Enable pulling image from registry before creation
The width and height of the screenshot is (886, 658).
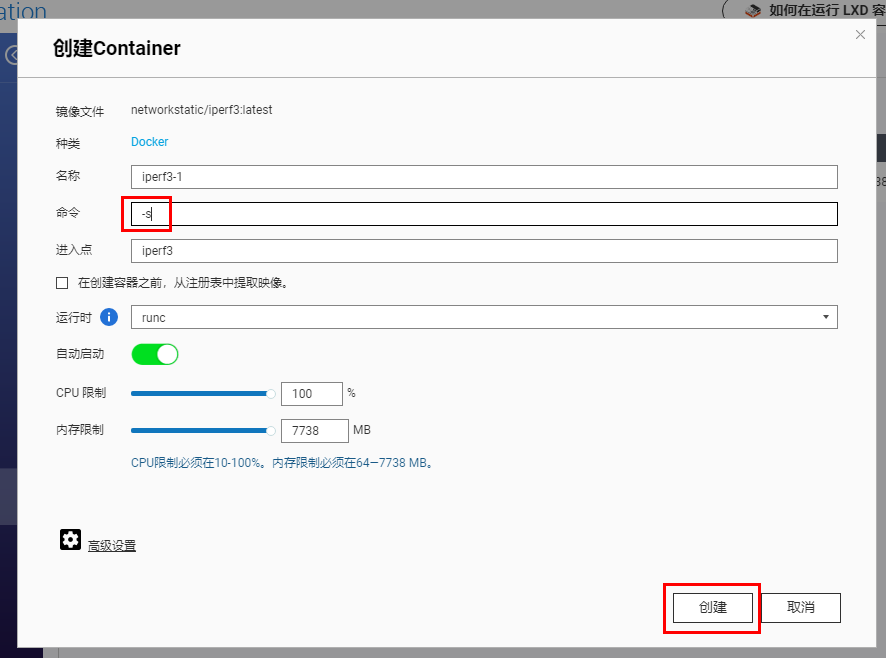click(x=61, y=283)
